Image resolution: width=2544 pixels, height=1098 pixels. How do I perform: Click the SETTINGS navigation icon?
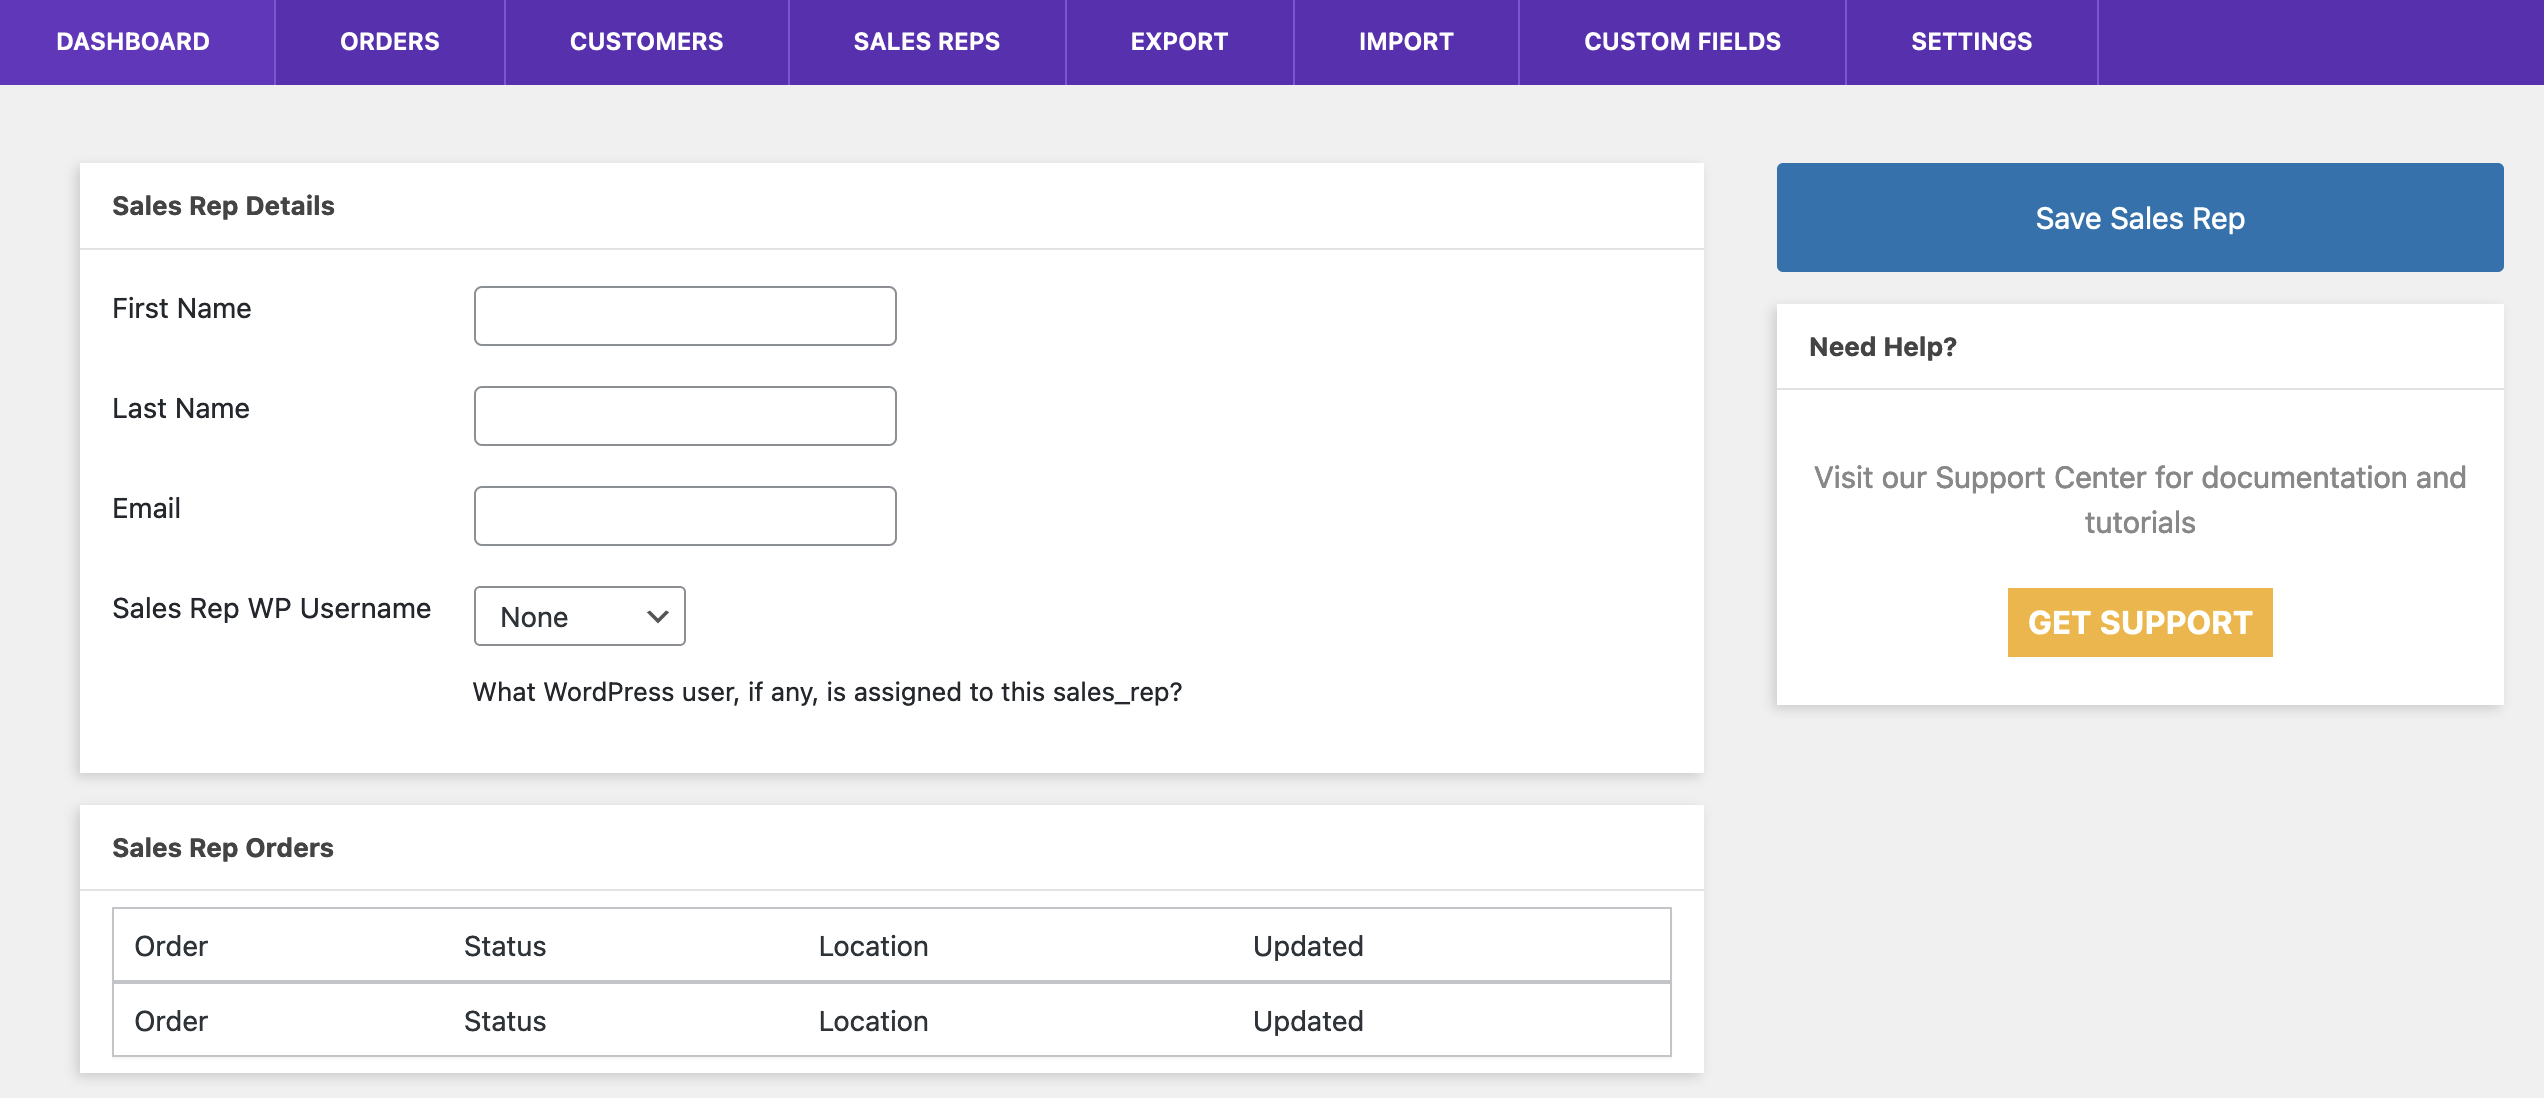tap(1971, 42)
